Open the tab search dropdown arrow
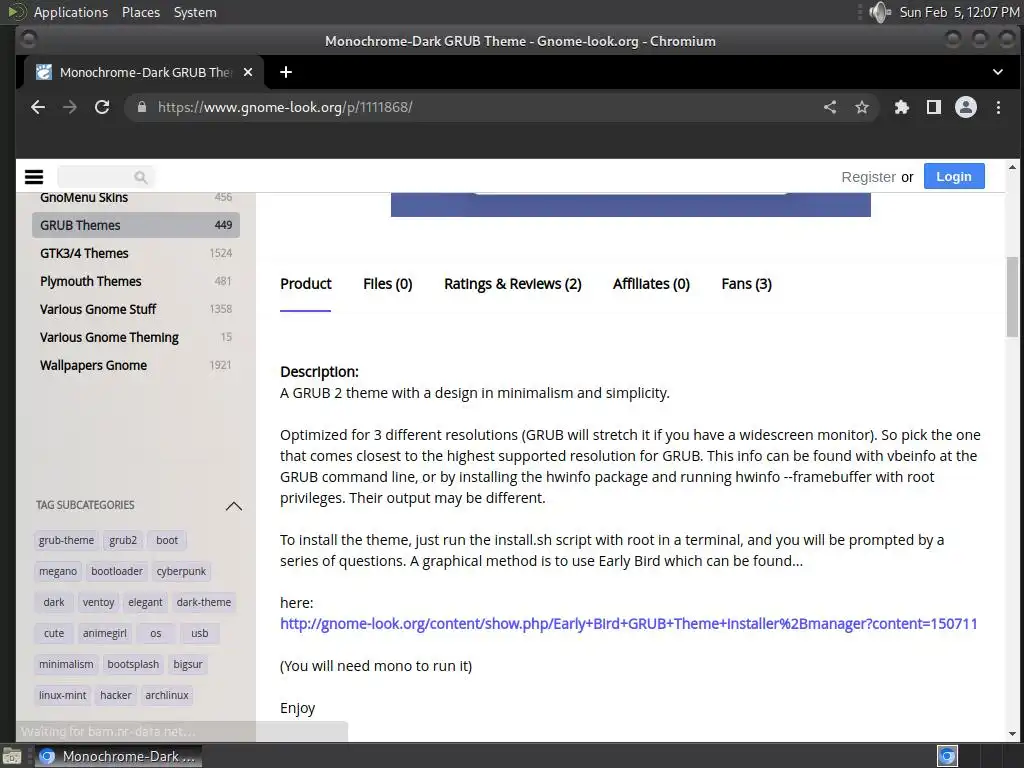The width and height of the screenshot is (1024, 768). [x=997, y=72]
